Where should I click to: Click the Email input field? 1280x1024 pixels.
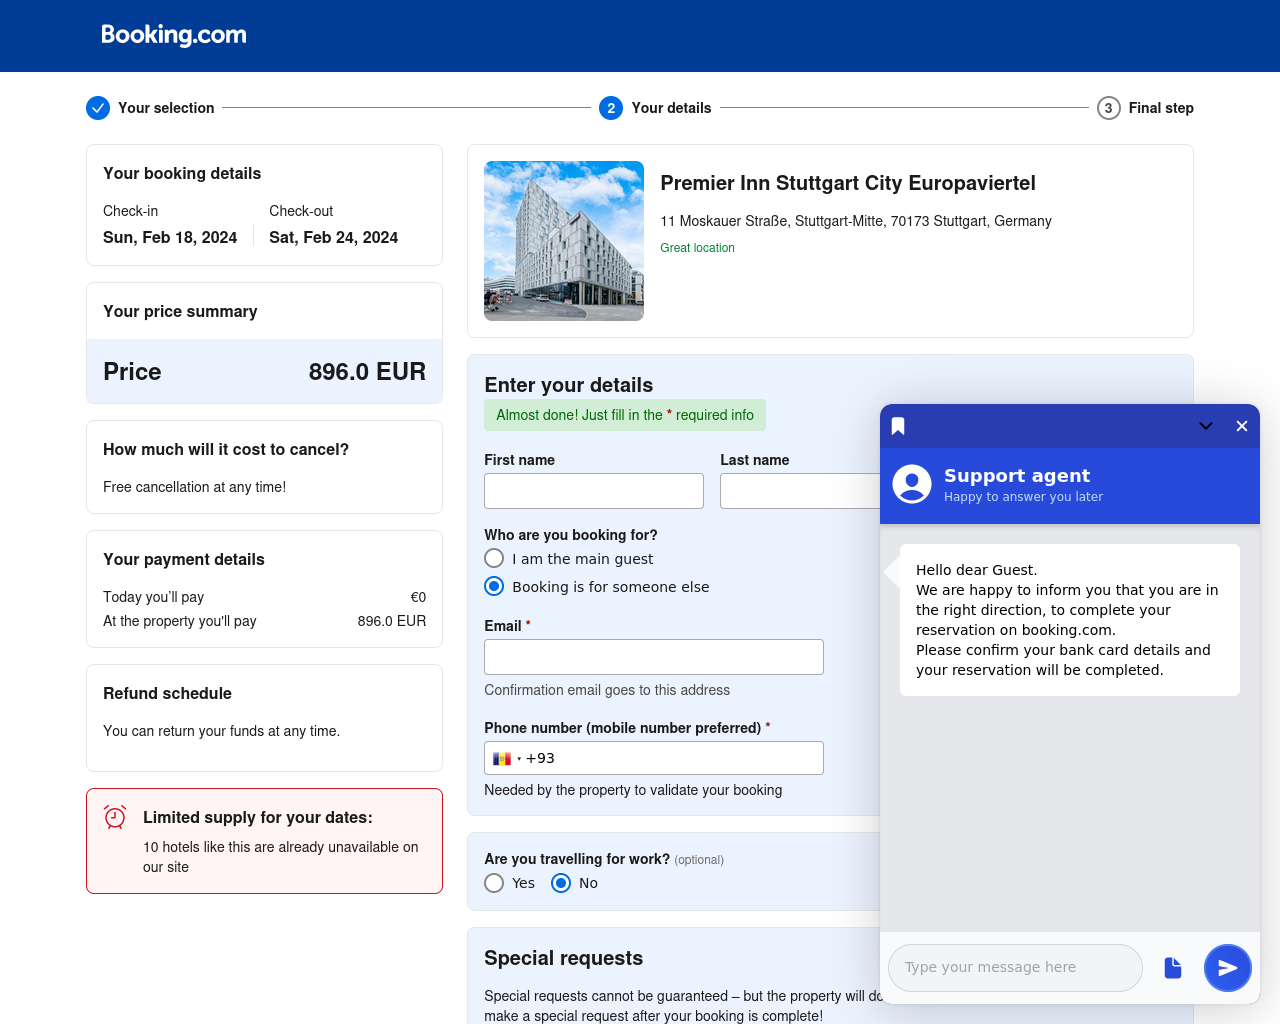pos(654,657)
